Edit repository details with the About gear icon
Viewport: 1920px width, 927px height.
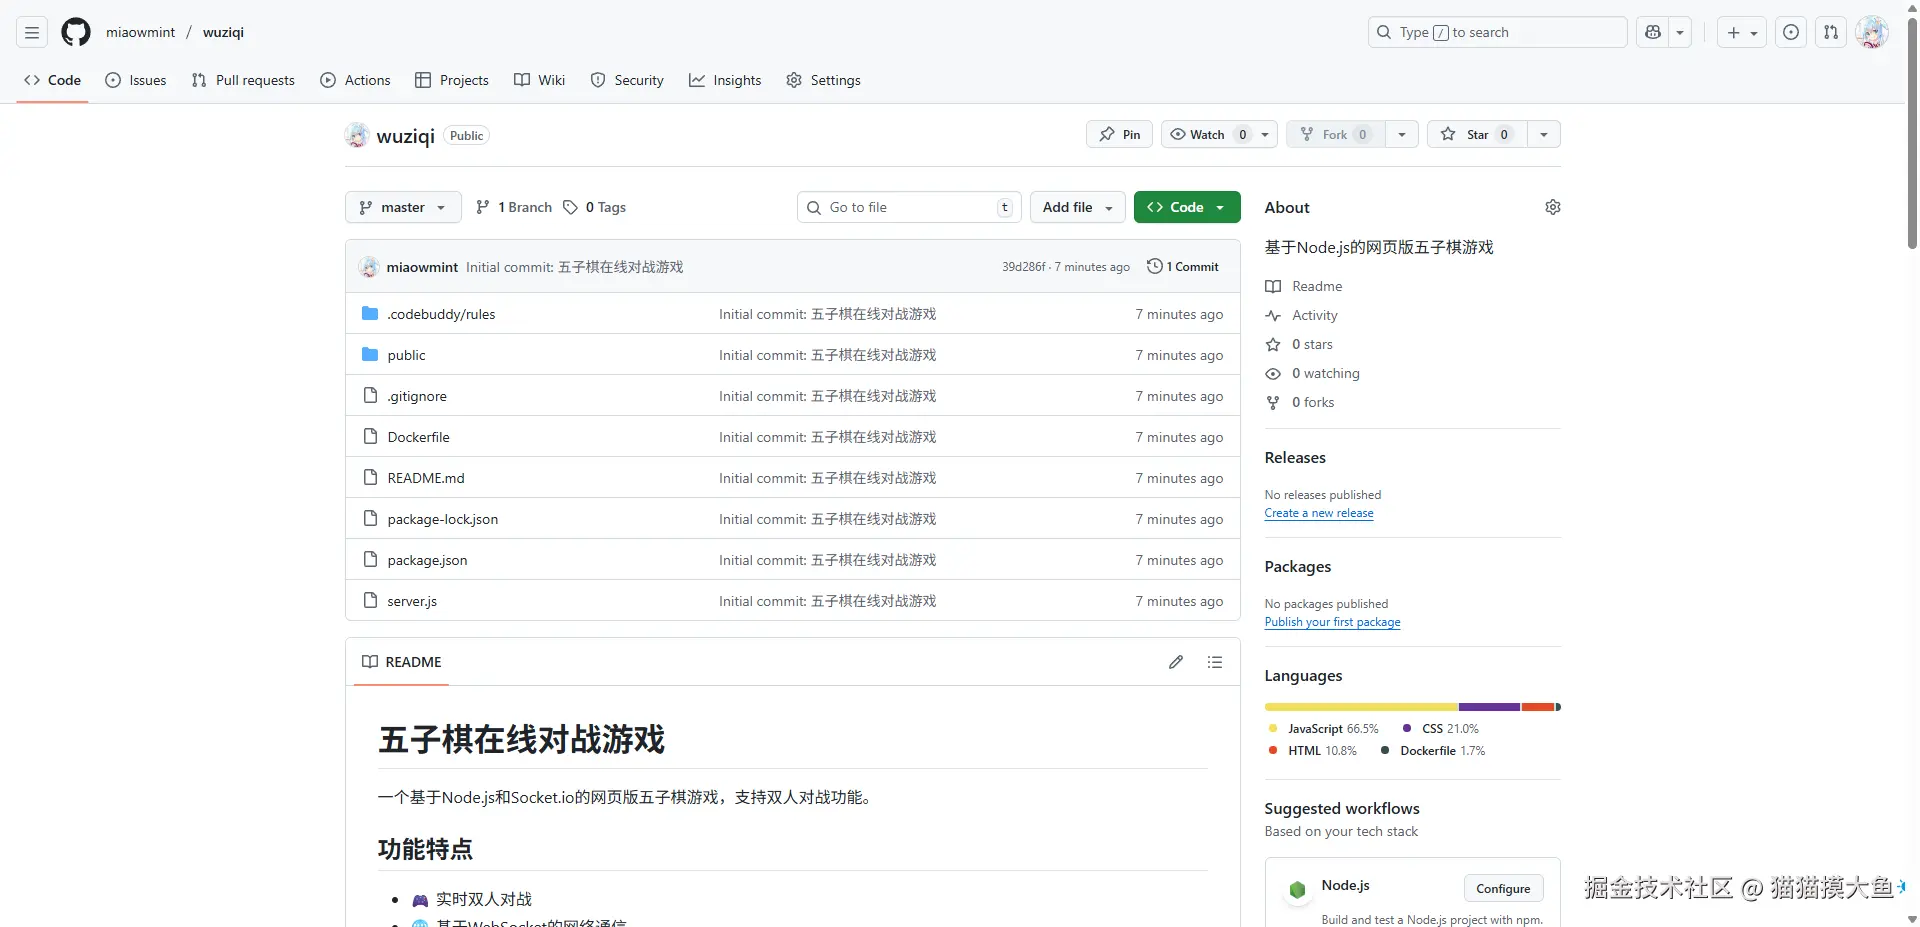point(1553,207)
